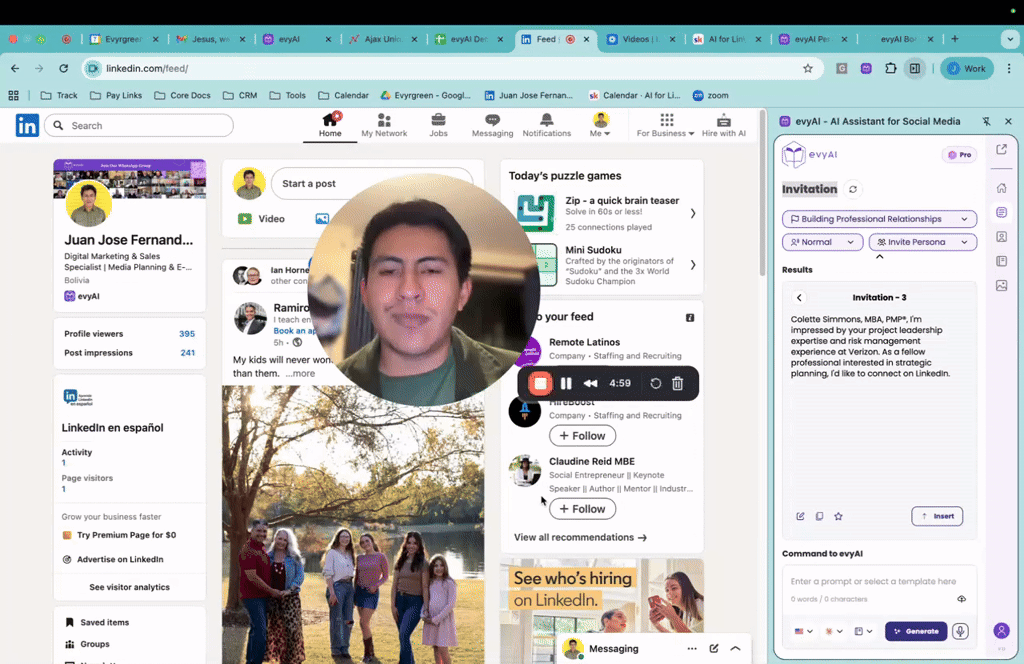
Task: Open LinkedIn's My Network tab
Action: [384, 123]
